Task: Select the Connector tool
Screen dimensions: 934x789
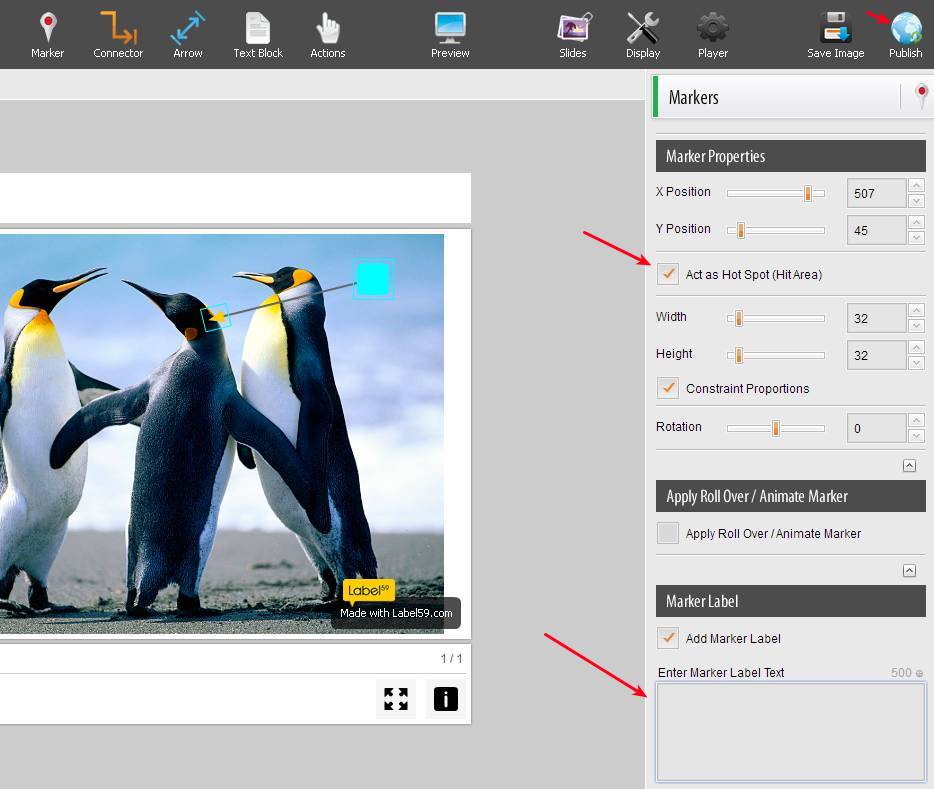Action: pos(118,34)
